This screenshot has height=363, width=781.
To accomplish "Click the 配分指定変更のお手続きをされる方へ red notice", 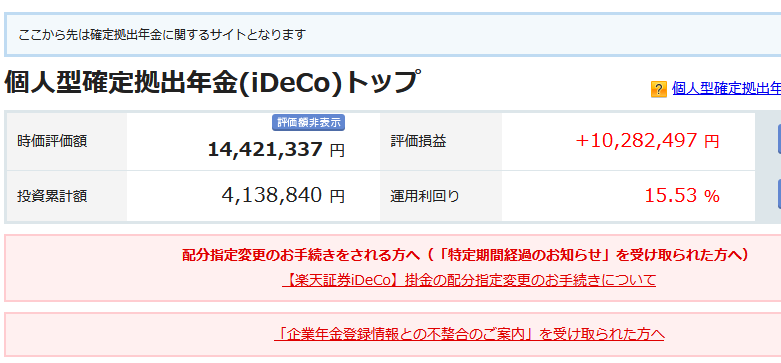I will pos(465,255).
